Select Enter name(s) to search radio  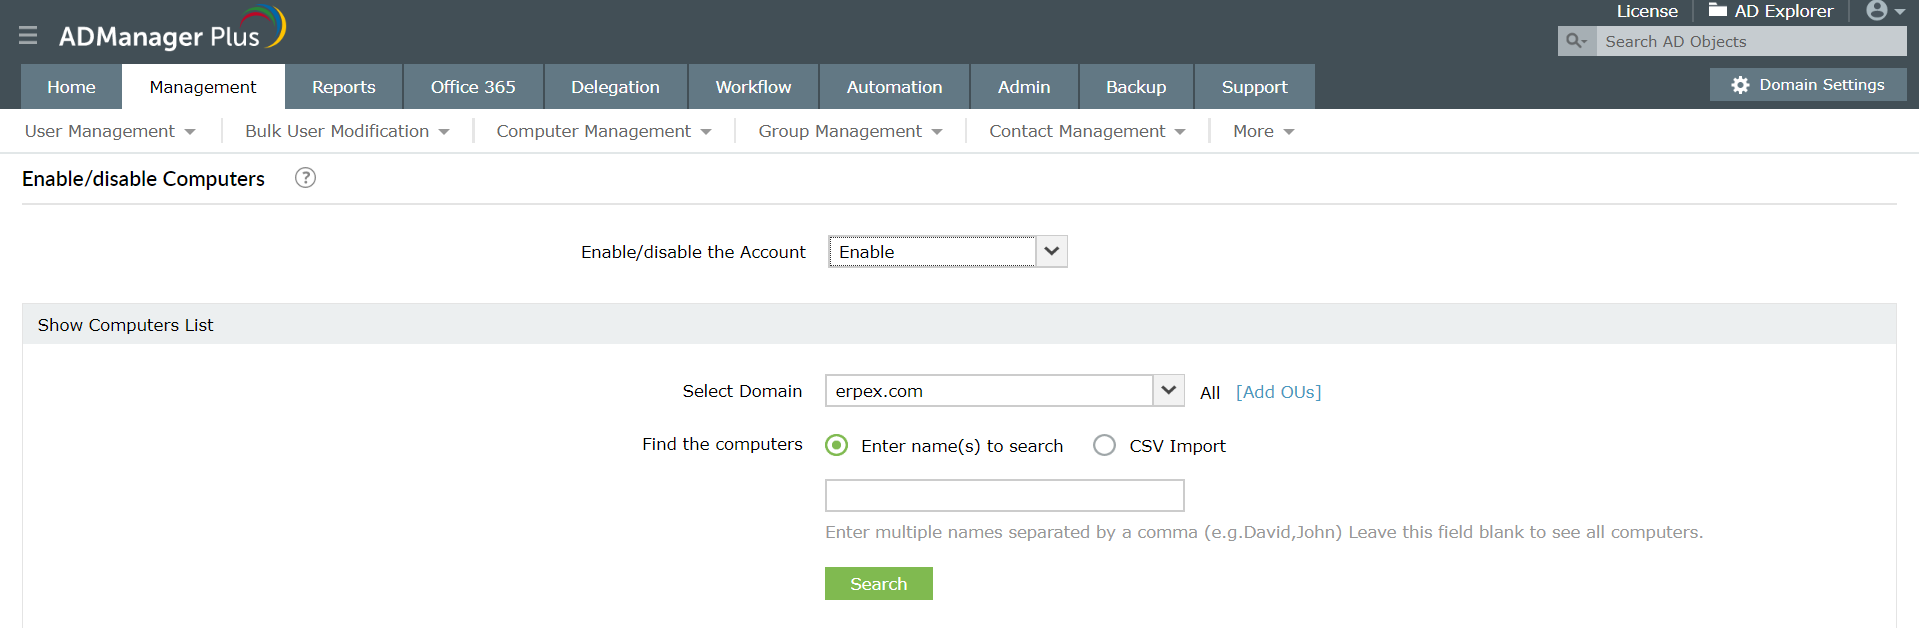(837, 445)
